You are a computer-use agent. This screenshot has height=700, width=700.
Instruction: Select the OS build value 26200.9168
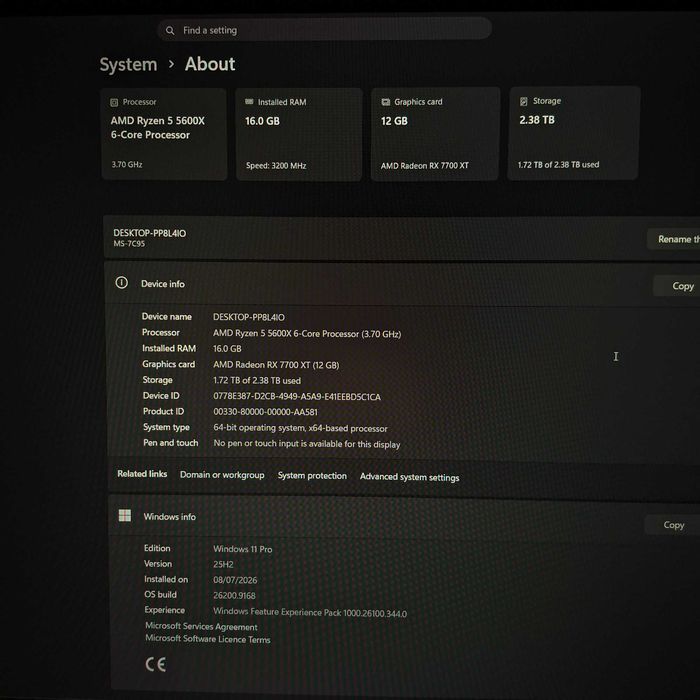coord(234,596)
